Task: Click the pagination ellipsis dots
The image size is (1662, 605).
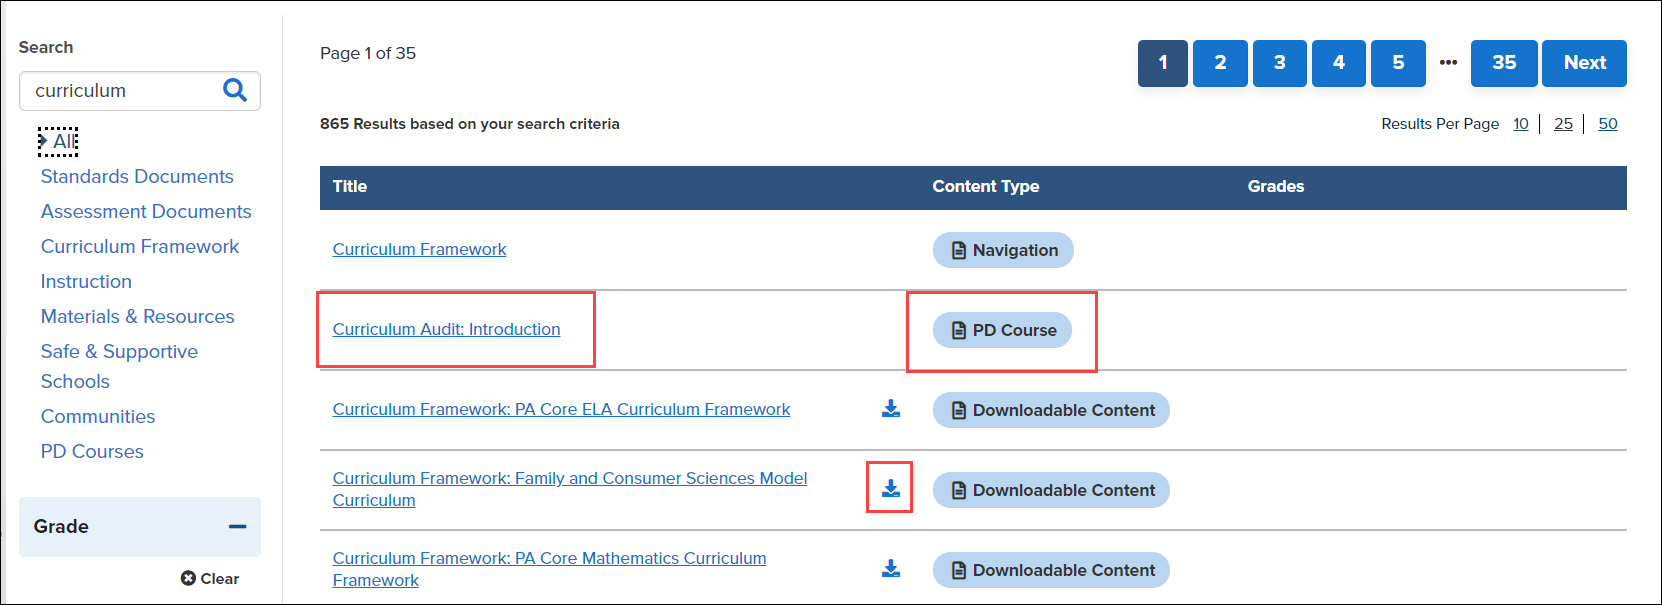Action: [1448, 63]
